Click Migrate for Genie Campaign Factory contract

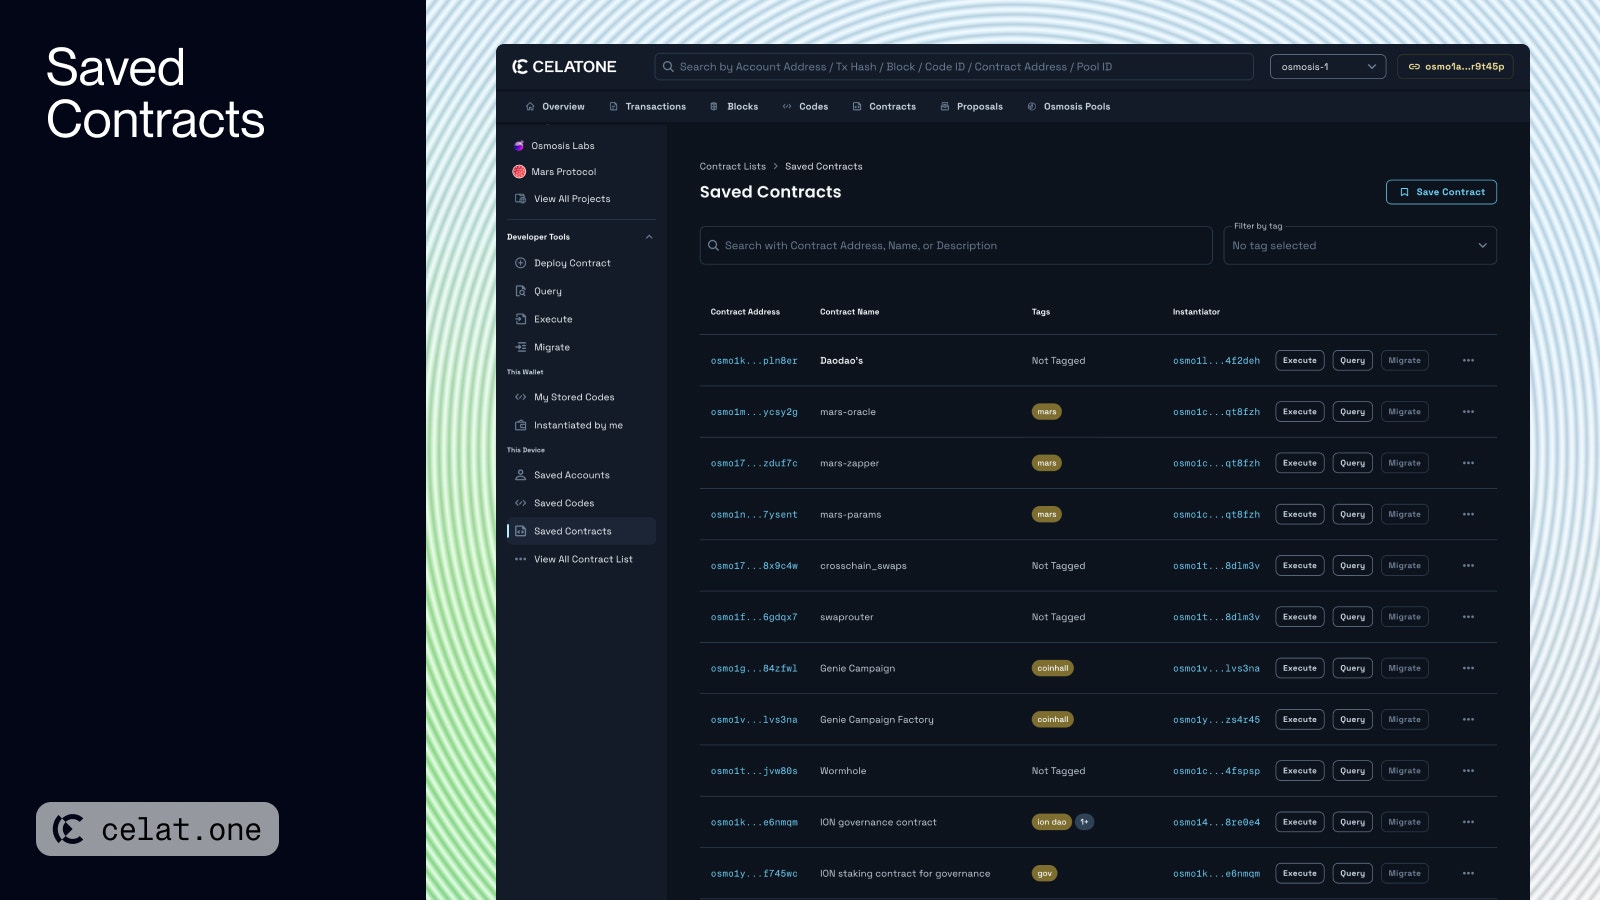(1405, 720)
